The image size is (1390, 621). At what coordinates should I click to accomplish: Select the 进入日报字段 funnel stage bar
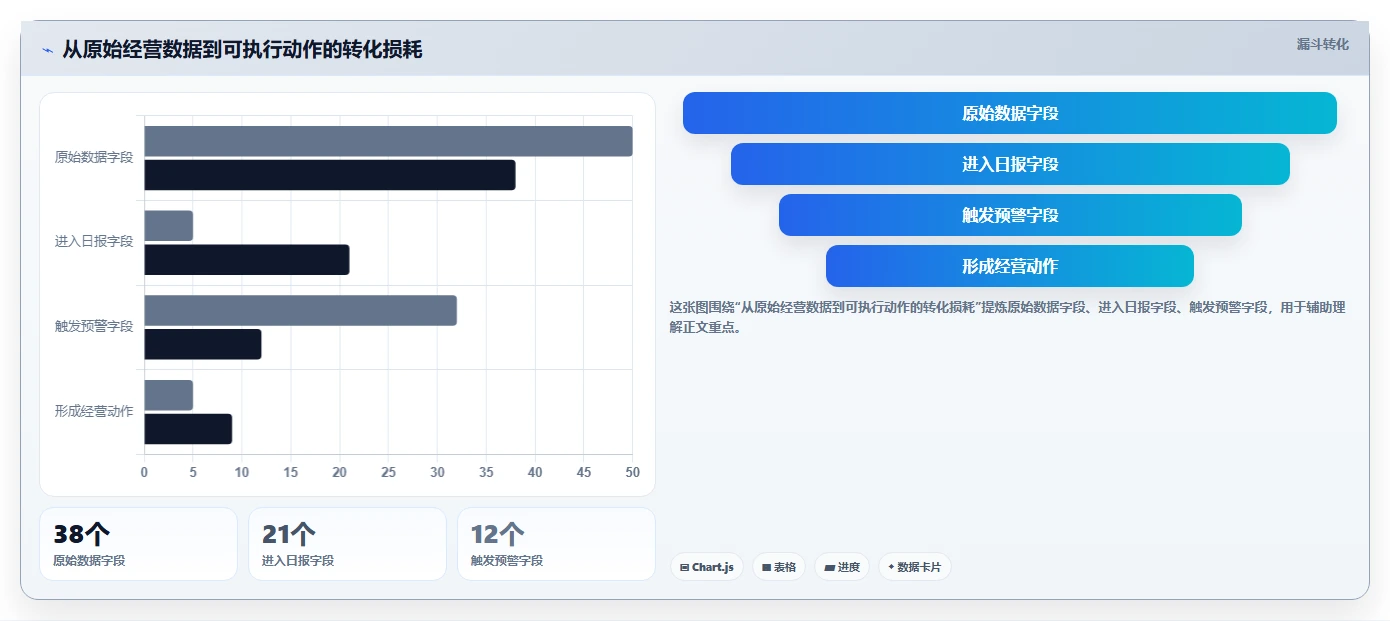point(1010,164)
